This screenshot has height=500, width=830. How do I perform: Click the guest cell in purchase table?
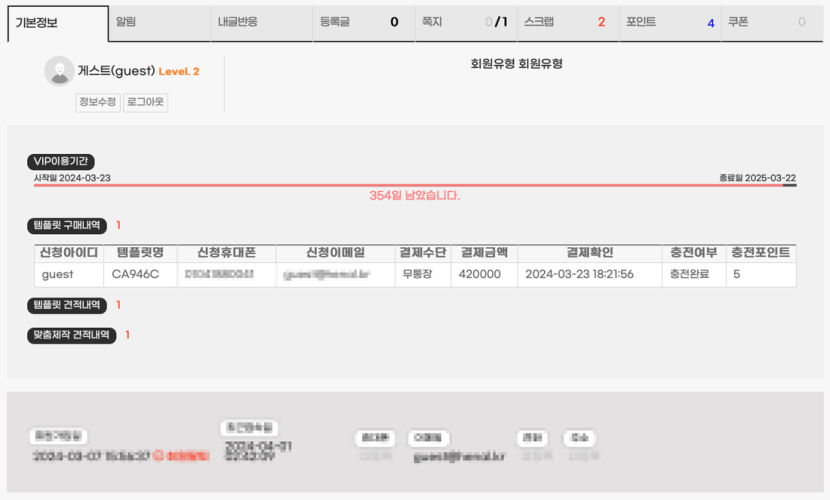pos(69,274)
